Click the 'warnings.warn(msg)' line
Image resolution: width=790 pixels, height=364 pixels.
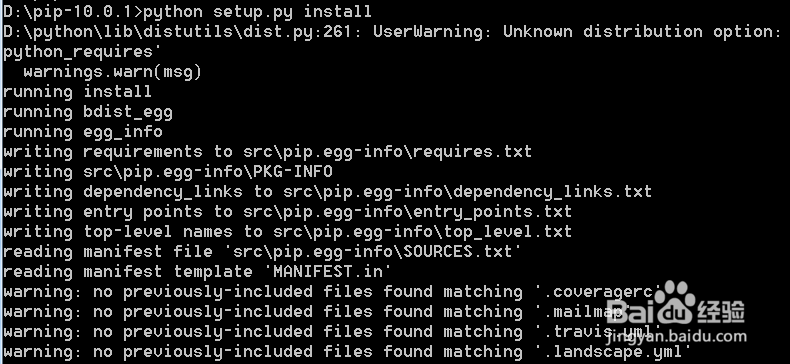pos(112,72)
